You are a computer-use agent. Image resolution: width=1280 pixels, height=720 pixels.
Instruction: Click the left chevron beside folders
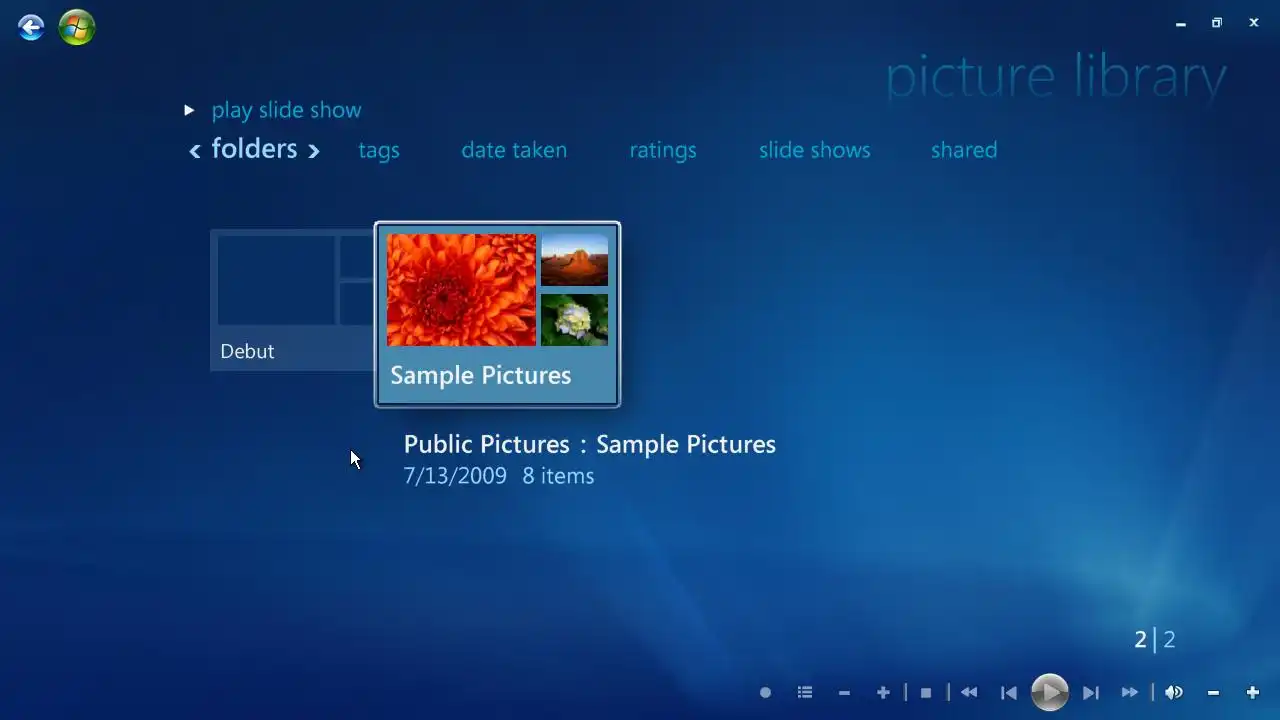(195, 151)
